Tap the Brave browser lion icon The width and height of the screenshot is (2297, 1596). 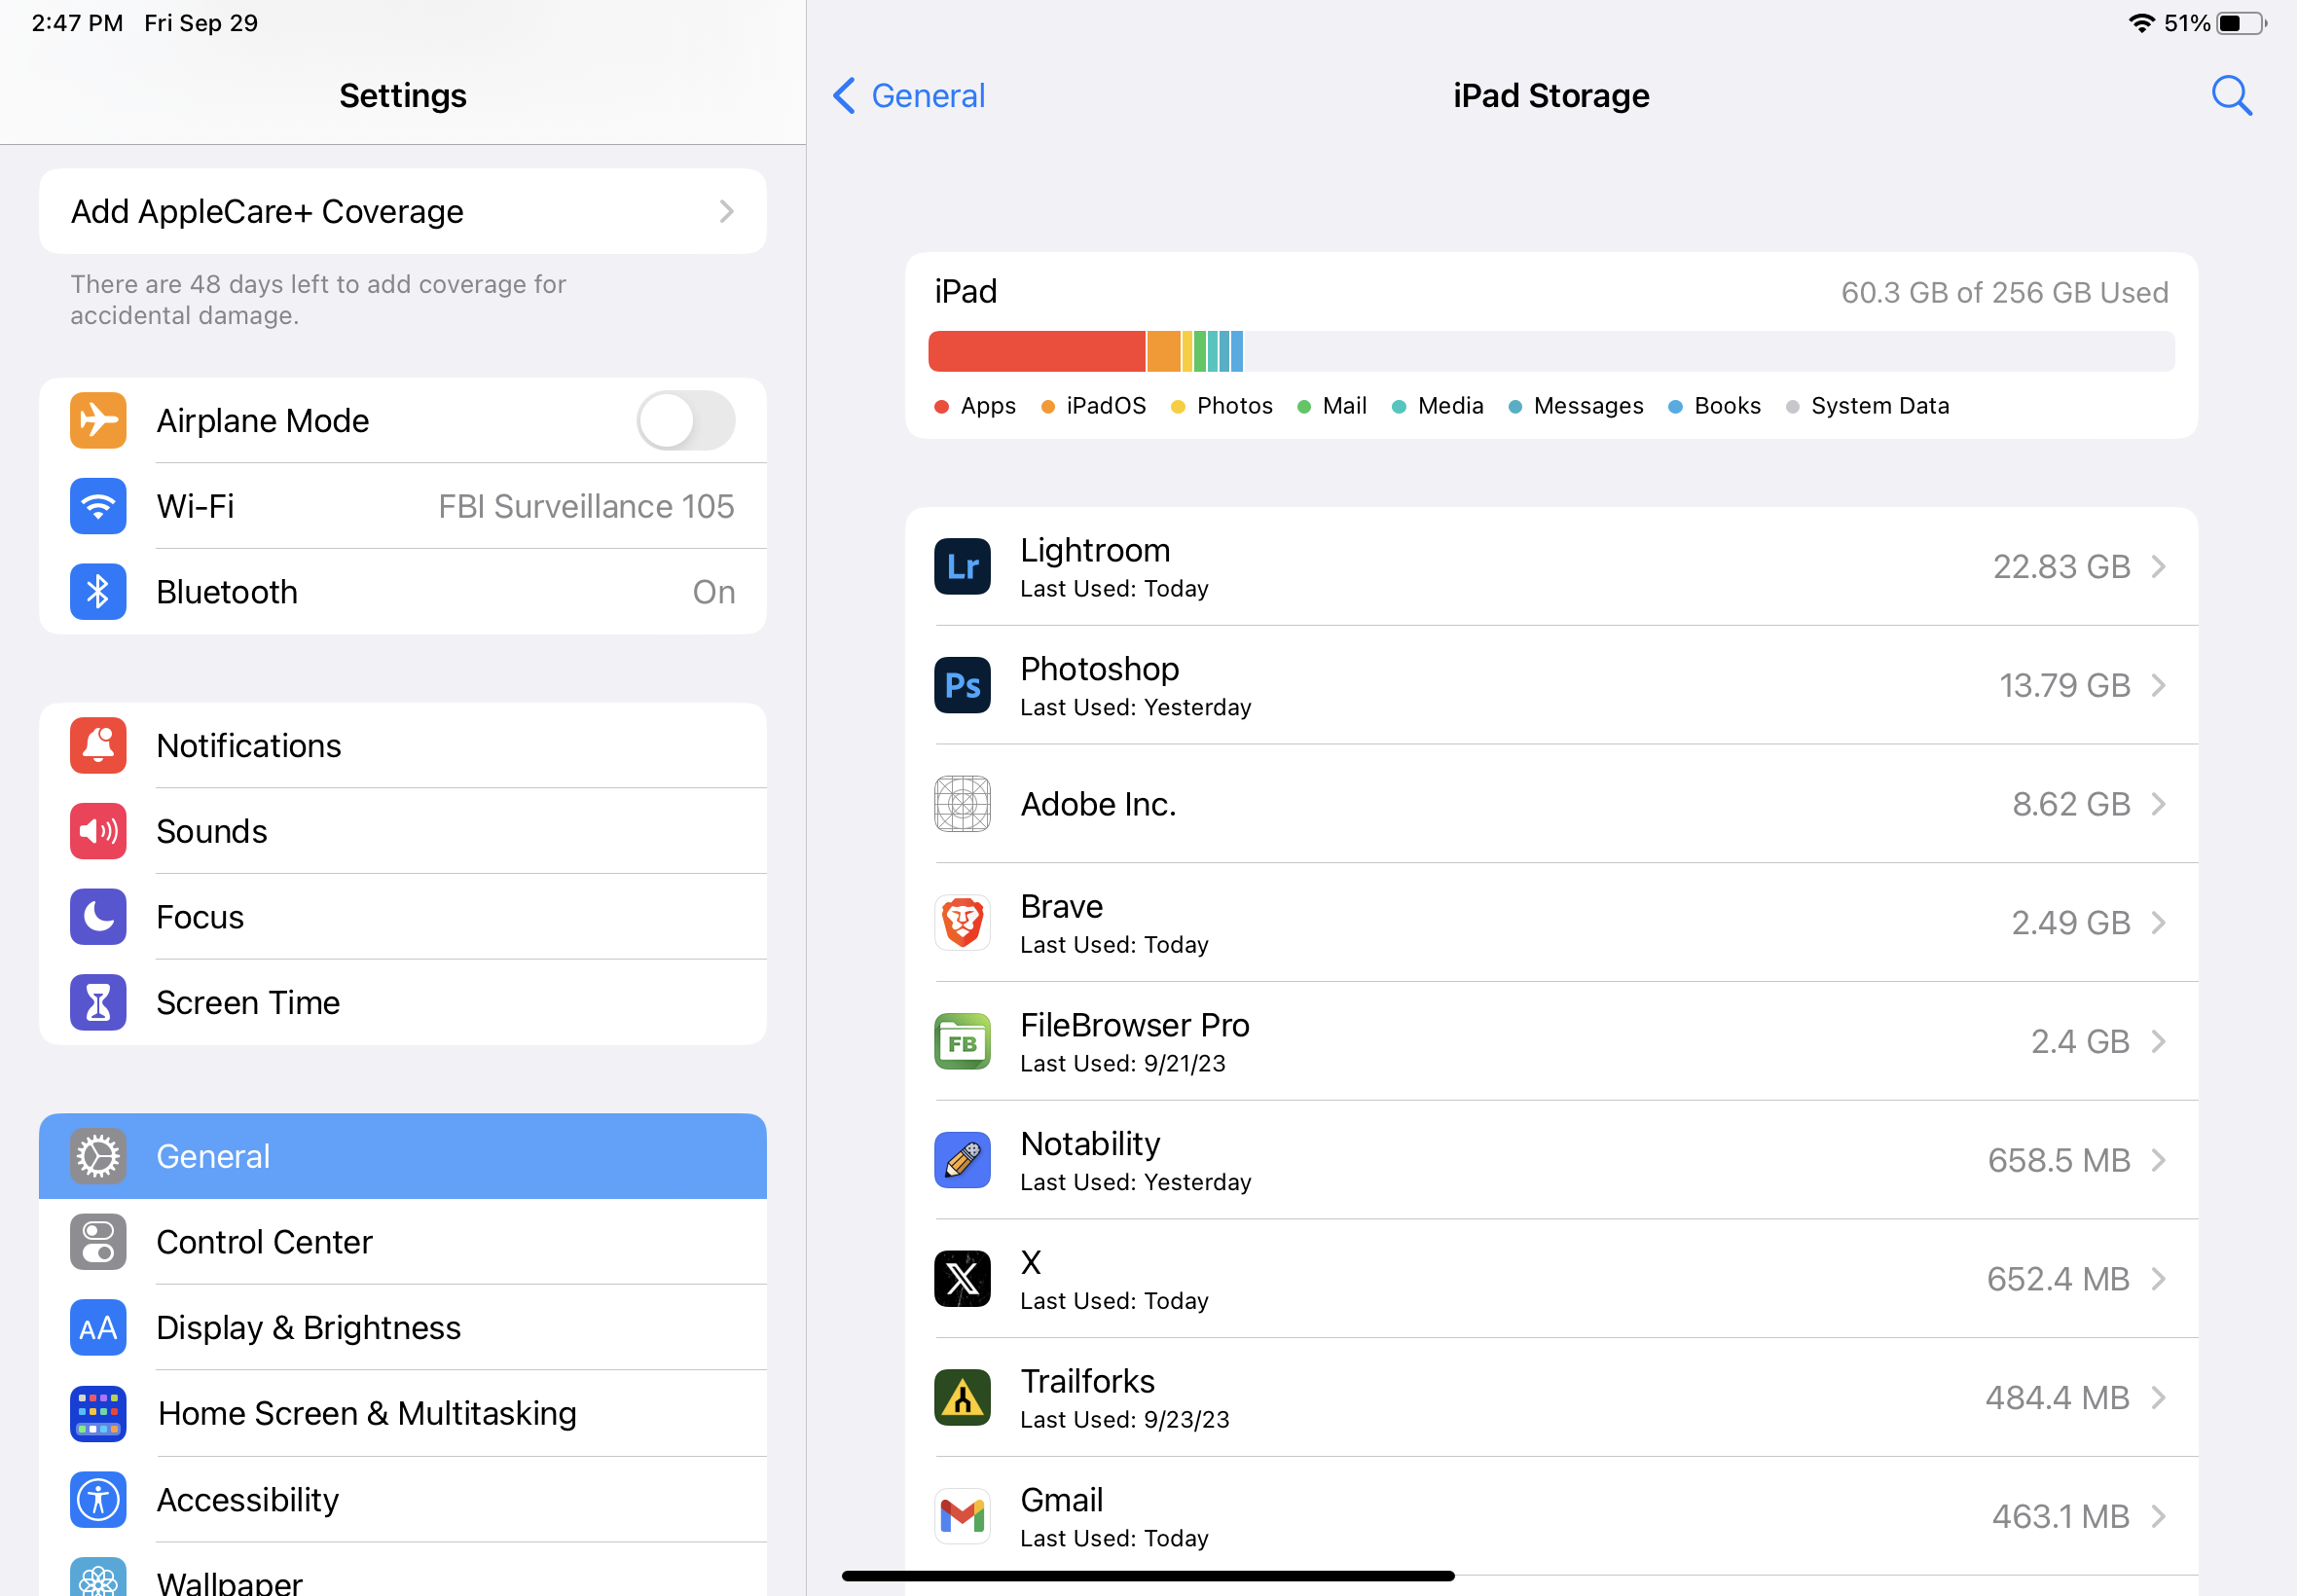point(961,921)
